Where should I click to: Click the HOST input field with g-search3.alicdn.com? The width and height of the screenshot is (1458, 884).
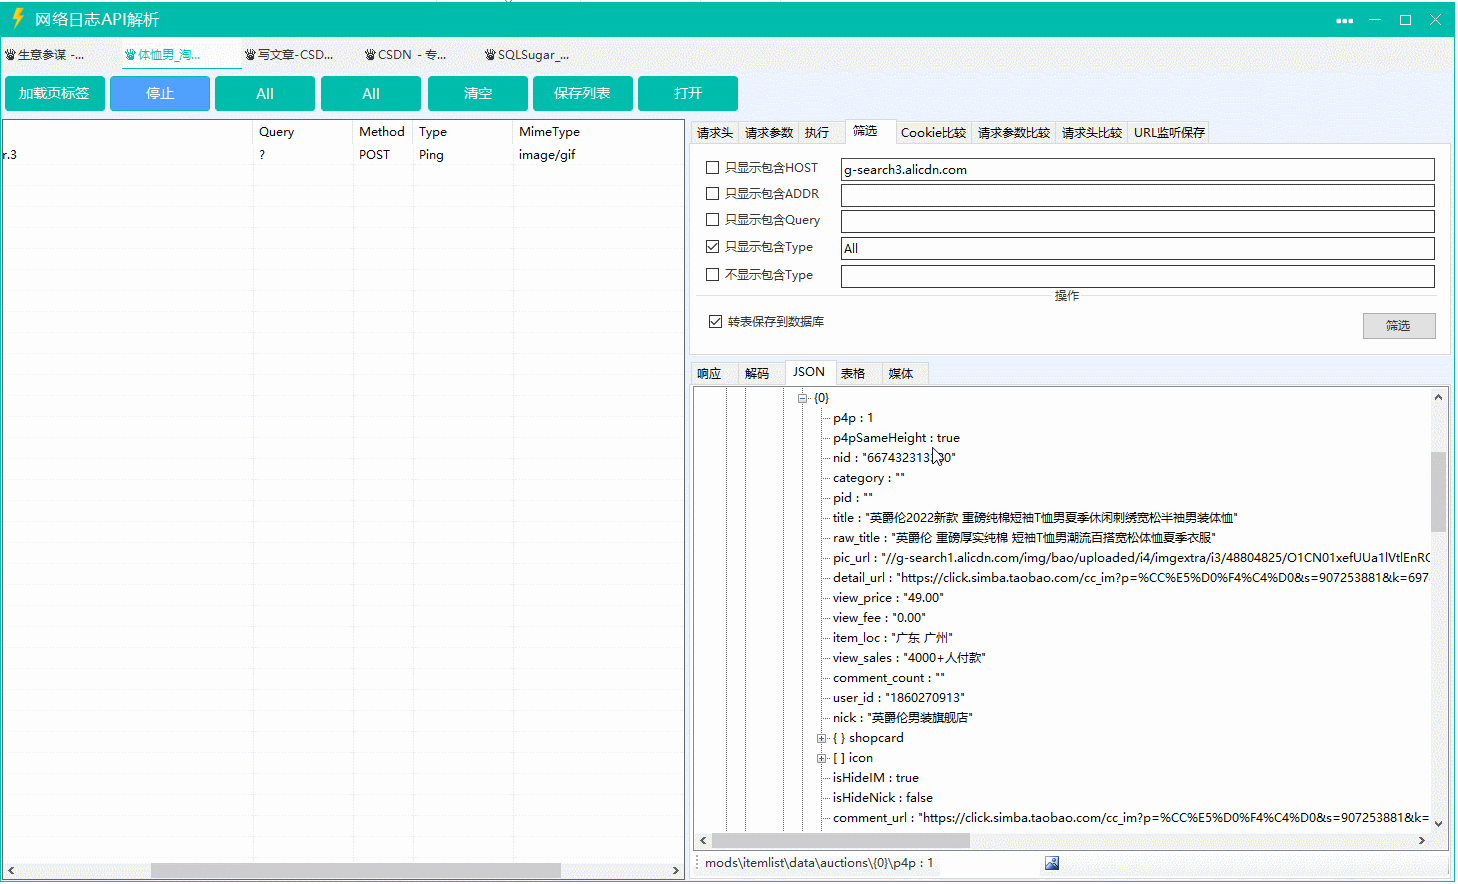(x=1138, y=170)
